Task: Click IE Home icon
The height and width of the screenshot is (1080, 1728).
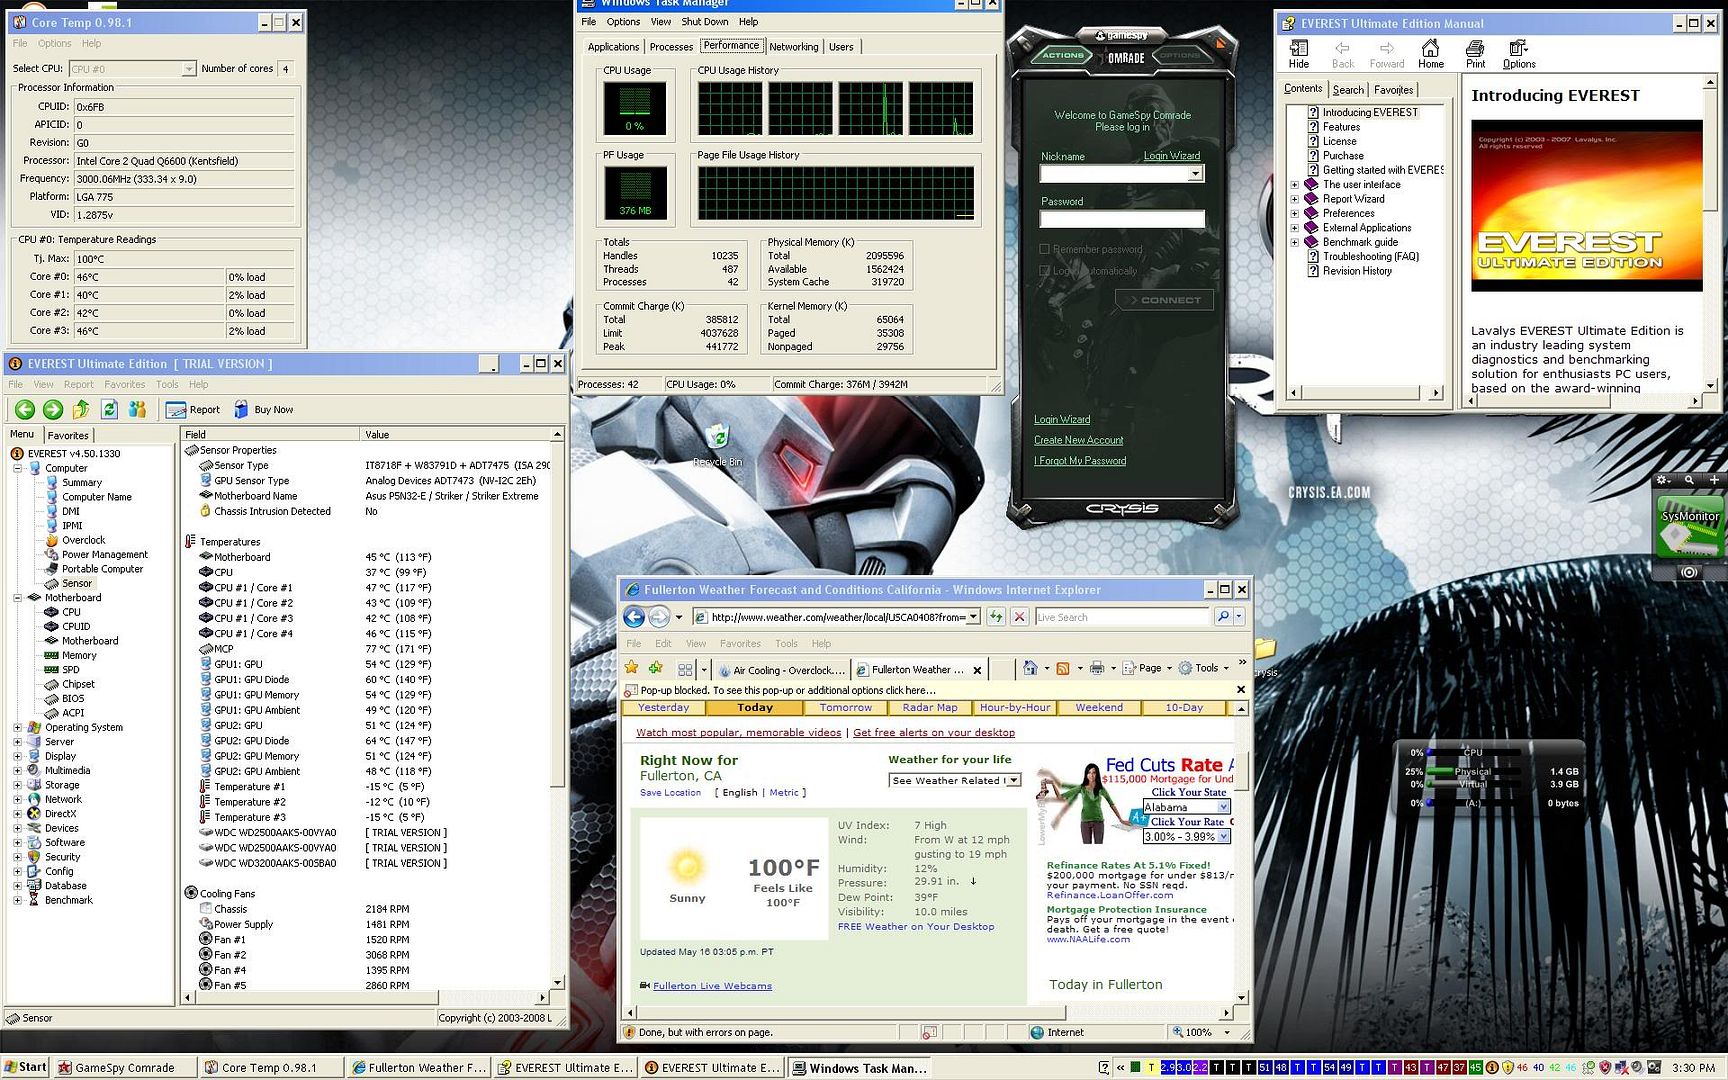Action: click(x=1030, y=668)
